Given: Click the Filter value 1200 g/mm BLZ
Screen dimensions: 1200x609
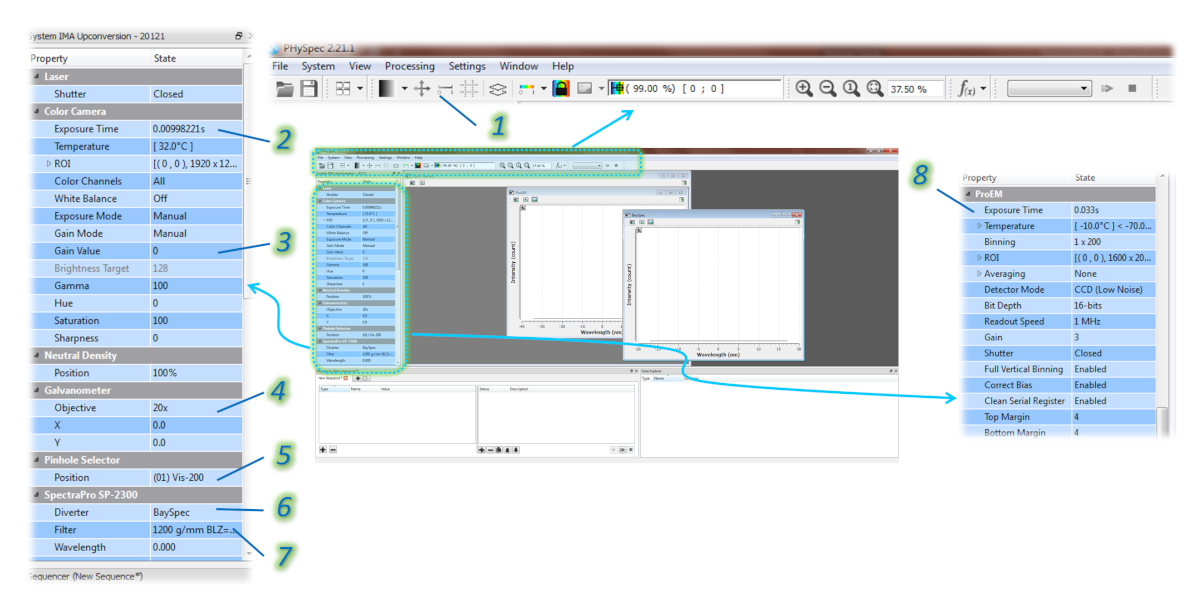Looking at the screenshot, I should coord(195,530).
